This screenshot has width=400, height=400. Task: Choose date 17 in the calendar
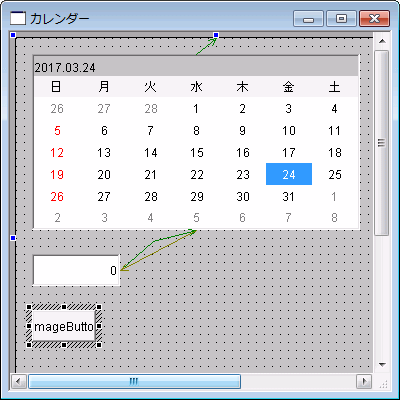tap(289, 153)
